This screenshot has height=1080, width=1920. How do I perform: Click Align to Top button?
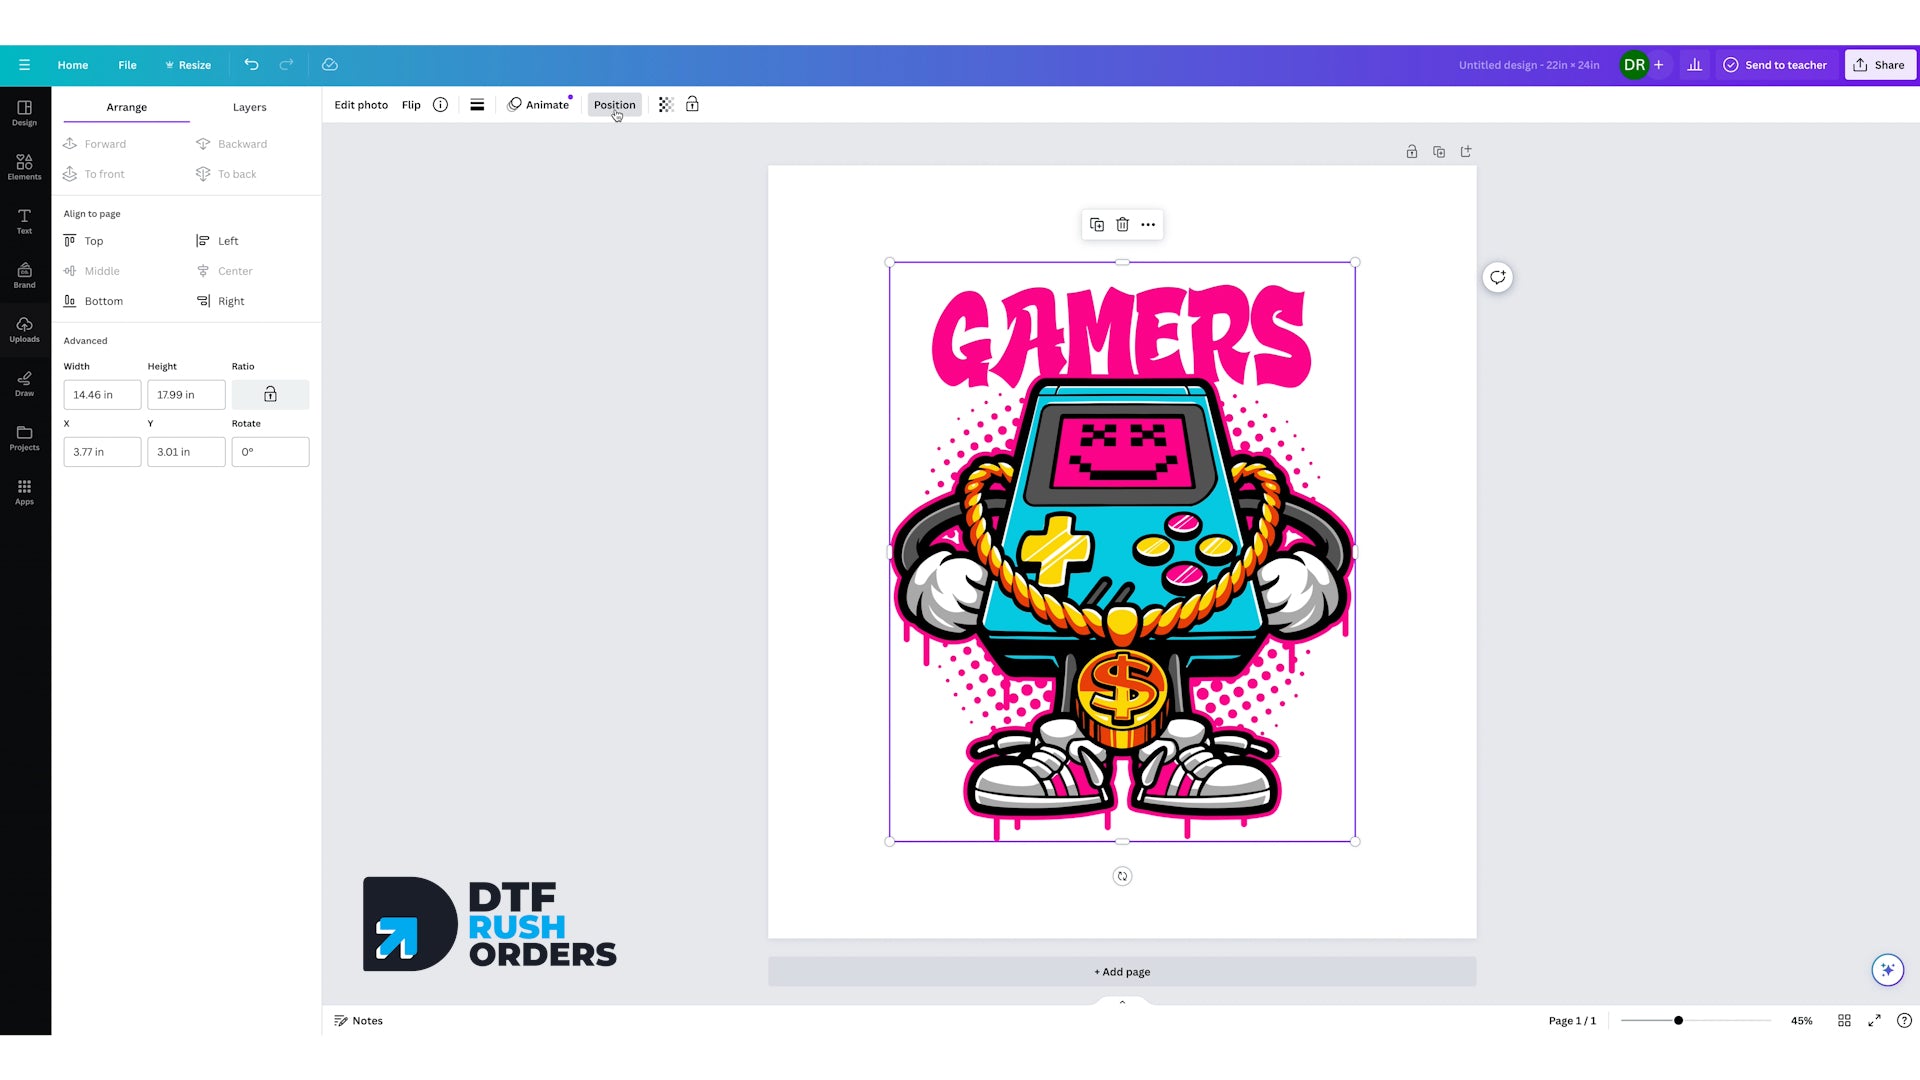(x=94, y=240)
